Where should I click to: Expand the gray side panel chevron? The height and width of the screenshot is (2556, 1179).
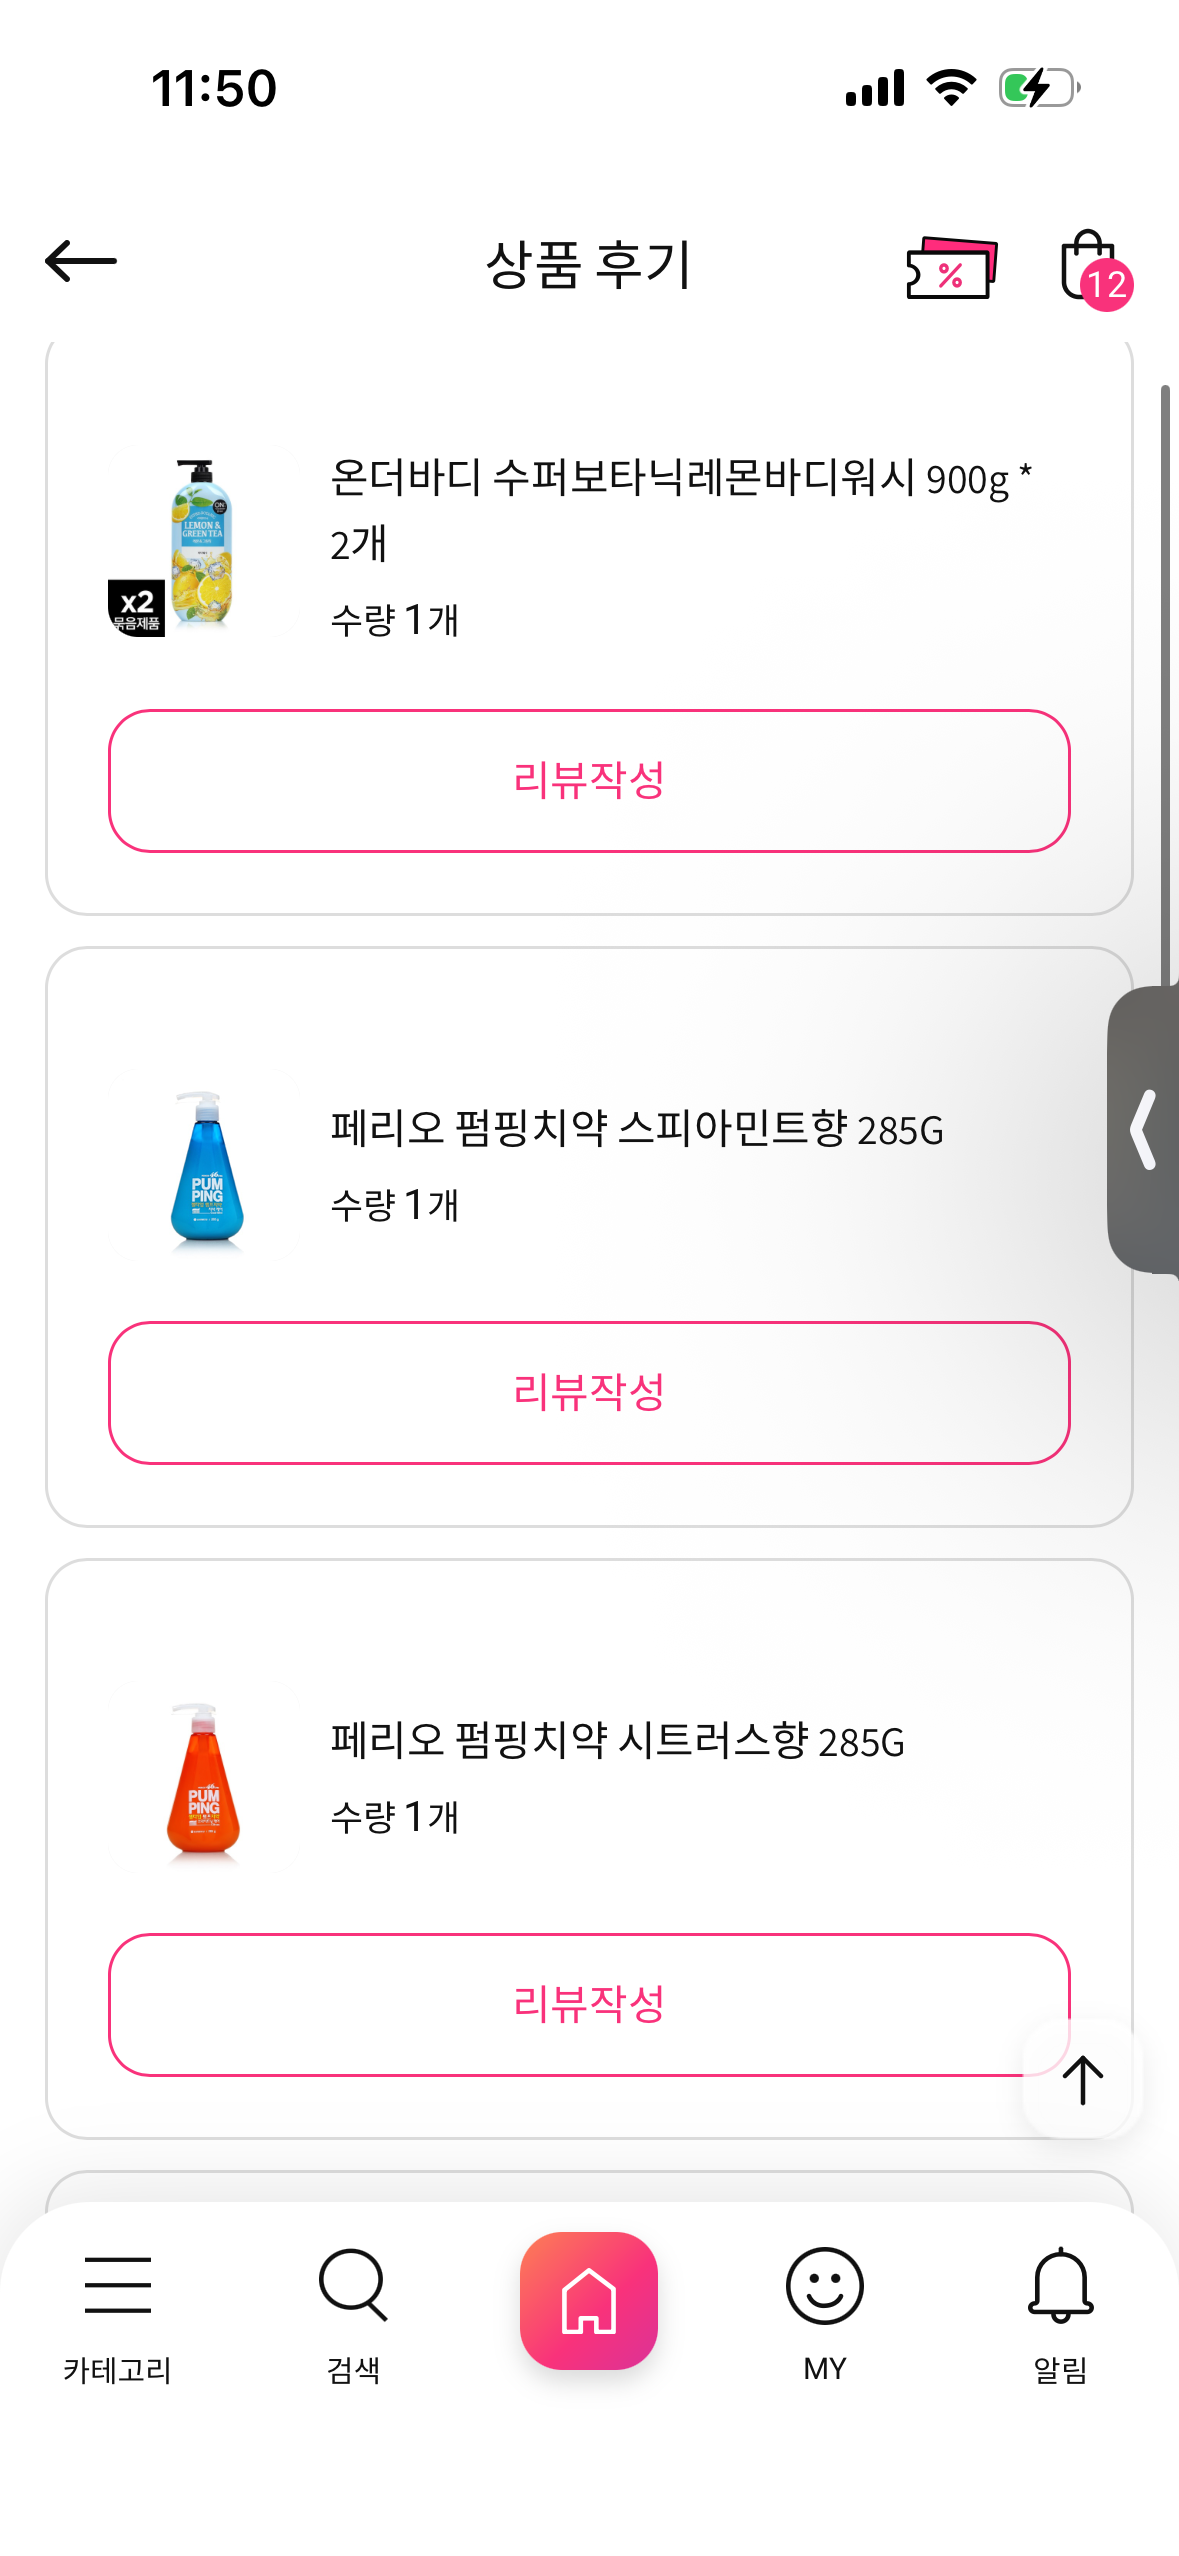coord(1145,1130)
